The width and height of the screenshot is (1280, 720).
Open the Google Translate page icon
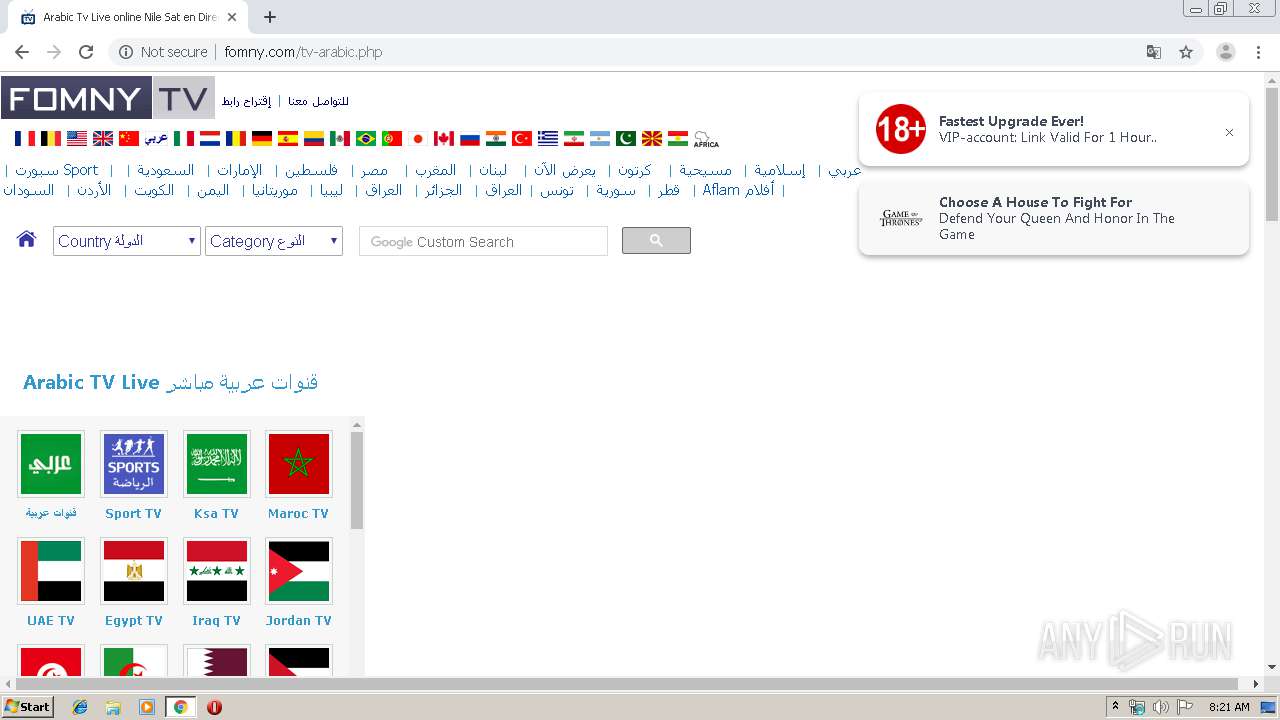coord(1154,52)
